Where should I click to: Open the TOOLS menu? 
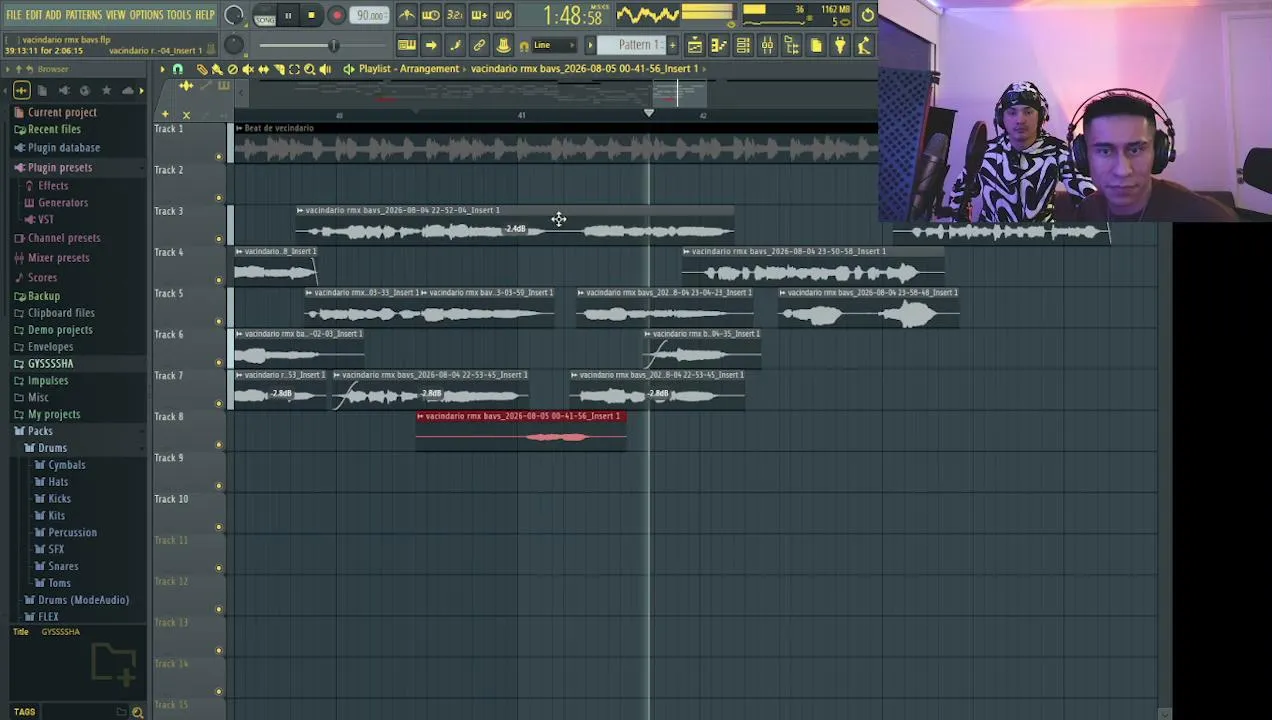179,15
